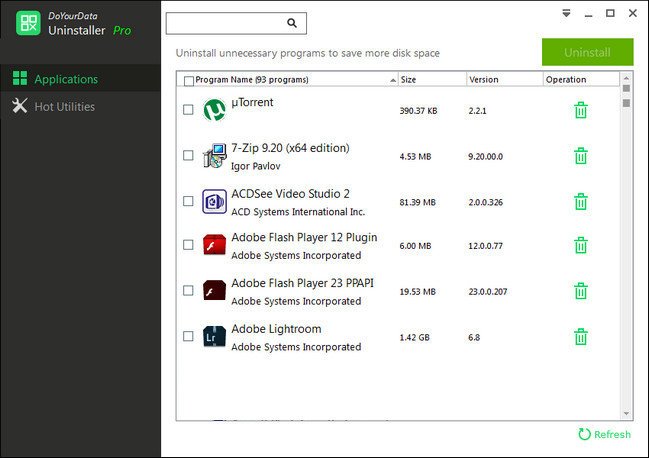The height and width of the screenshot is (458, 649).
Task: Click the vertical scrollbar thumb
Action: click(x=626, y=96)
